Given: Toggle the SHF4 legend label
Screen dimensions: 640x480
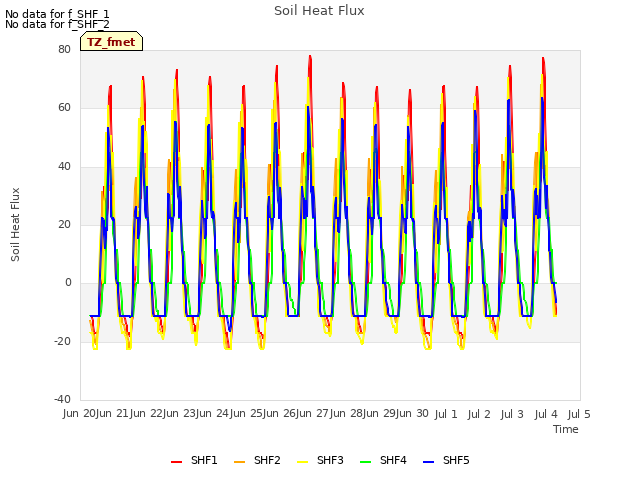Looking at the screenshot, I should pos(393,460).
